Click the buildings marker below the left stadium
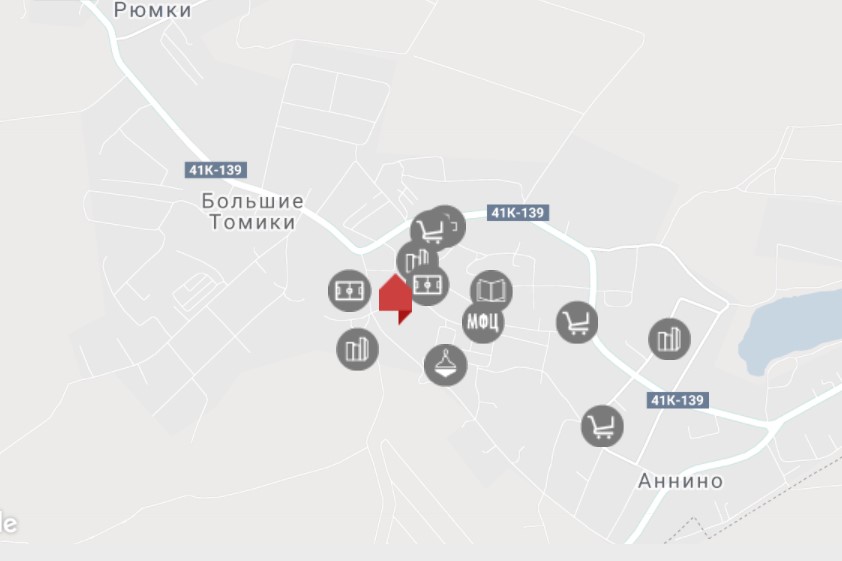Viewport: 842px width, 561px height. (358, 350)
